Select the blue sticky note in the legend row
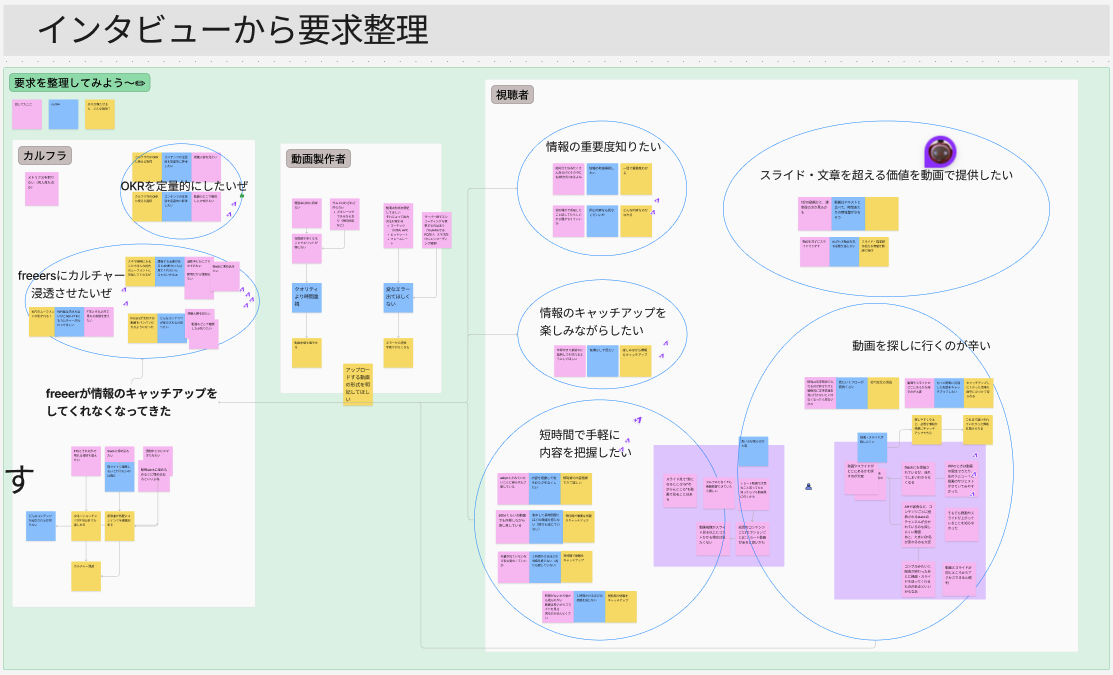Viewport: 1113px width, 675px height. click(63, 115)
